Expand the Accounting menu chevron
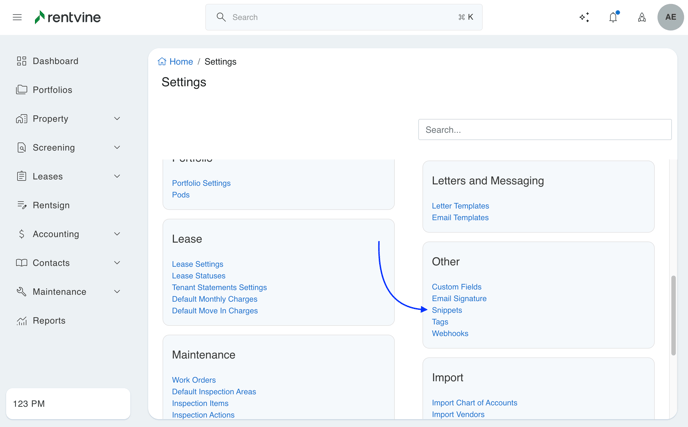The image size is (688, 427). (x=117, y=234)
